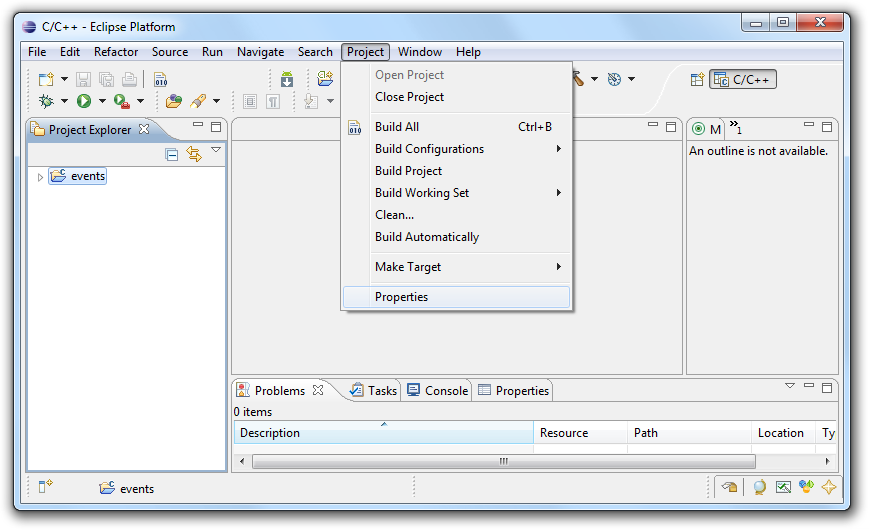The height and width of the screenshot is (530, 869).
Task: Open the External Tools dropdown arrow
Action: pyautogui.click(x=140, y=101)
